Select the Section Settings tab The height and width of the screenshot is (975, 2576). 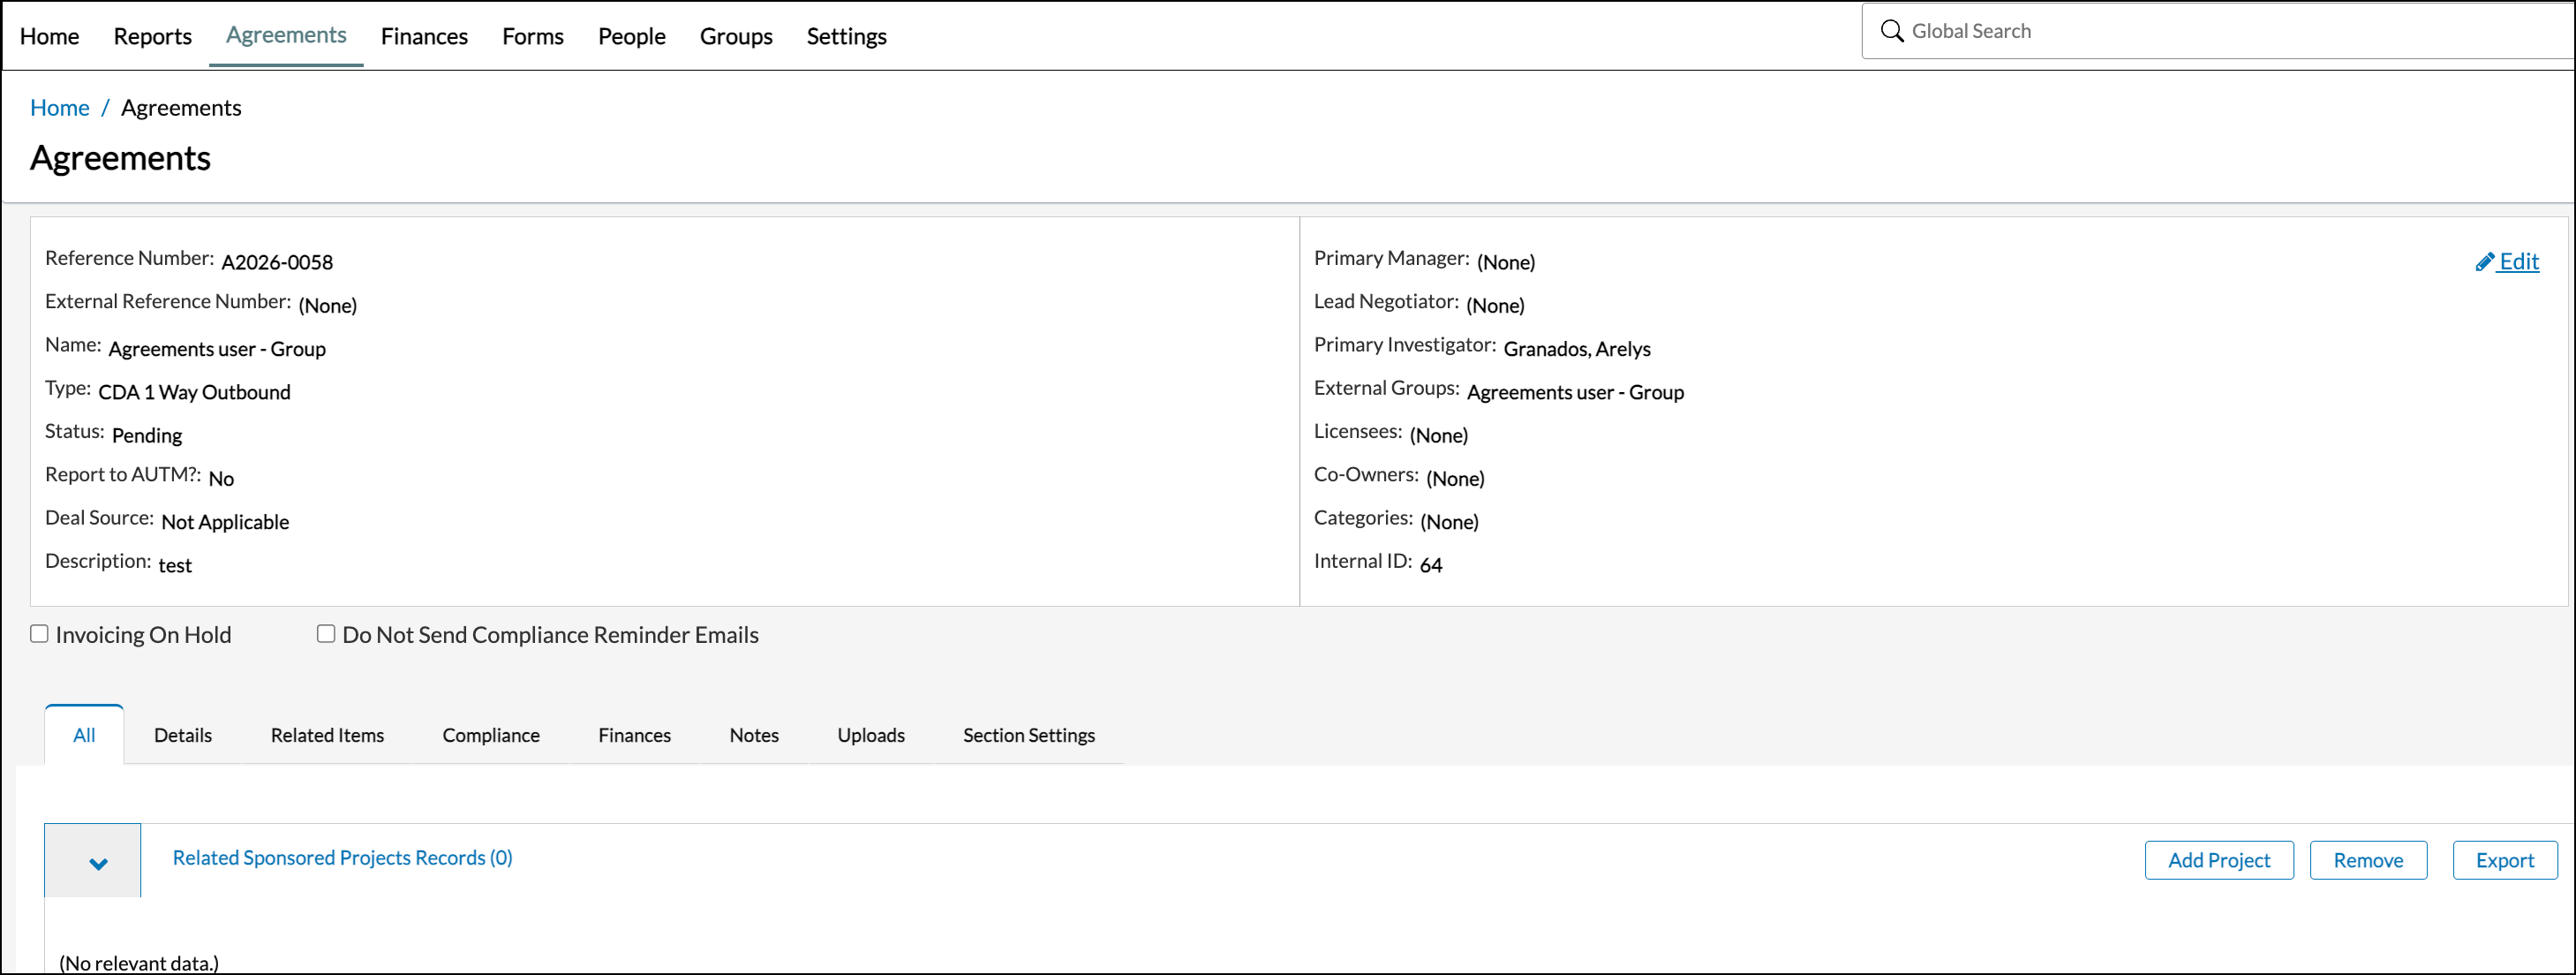[1029, 735]
